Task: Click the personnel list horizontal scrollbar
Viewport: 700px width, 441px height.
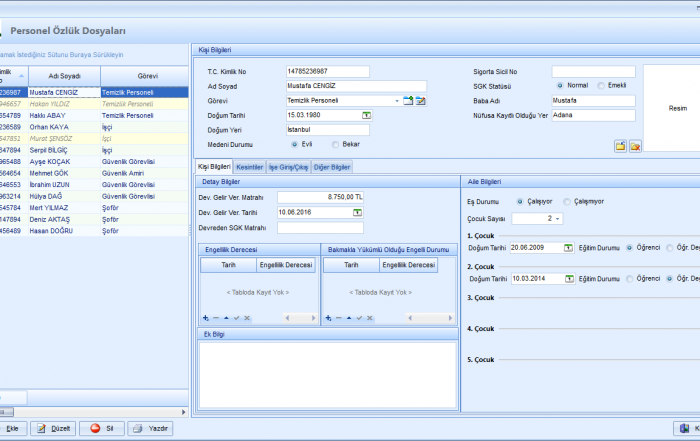Action: 90,411
